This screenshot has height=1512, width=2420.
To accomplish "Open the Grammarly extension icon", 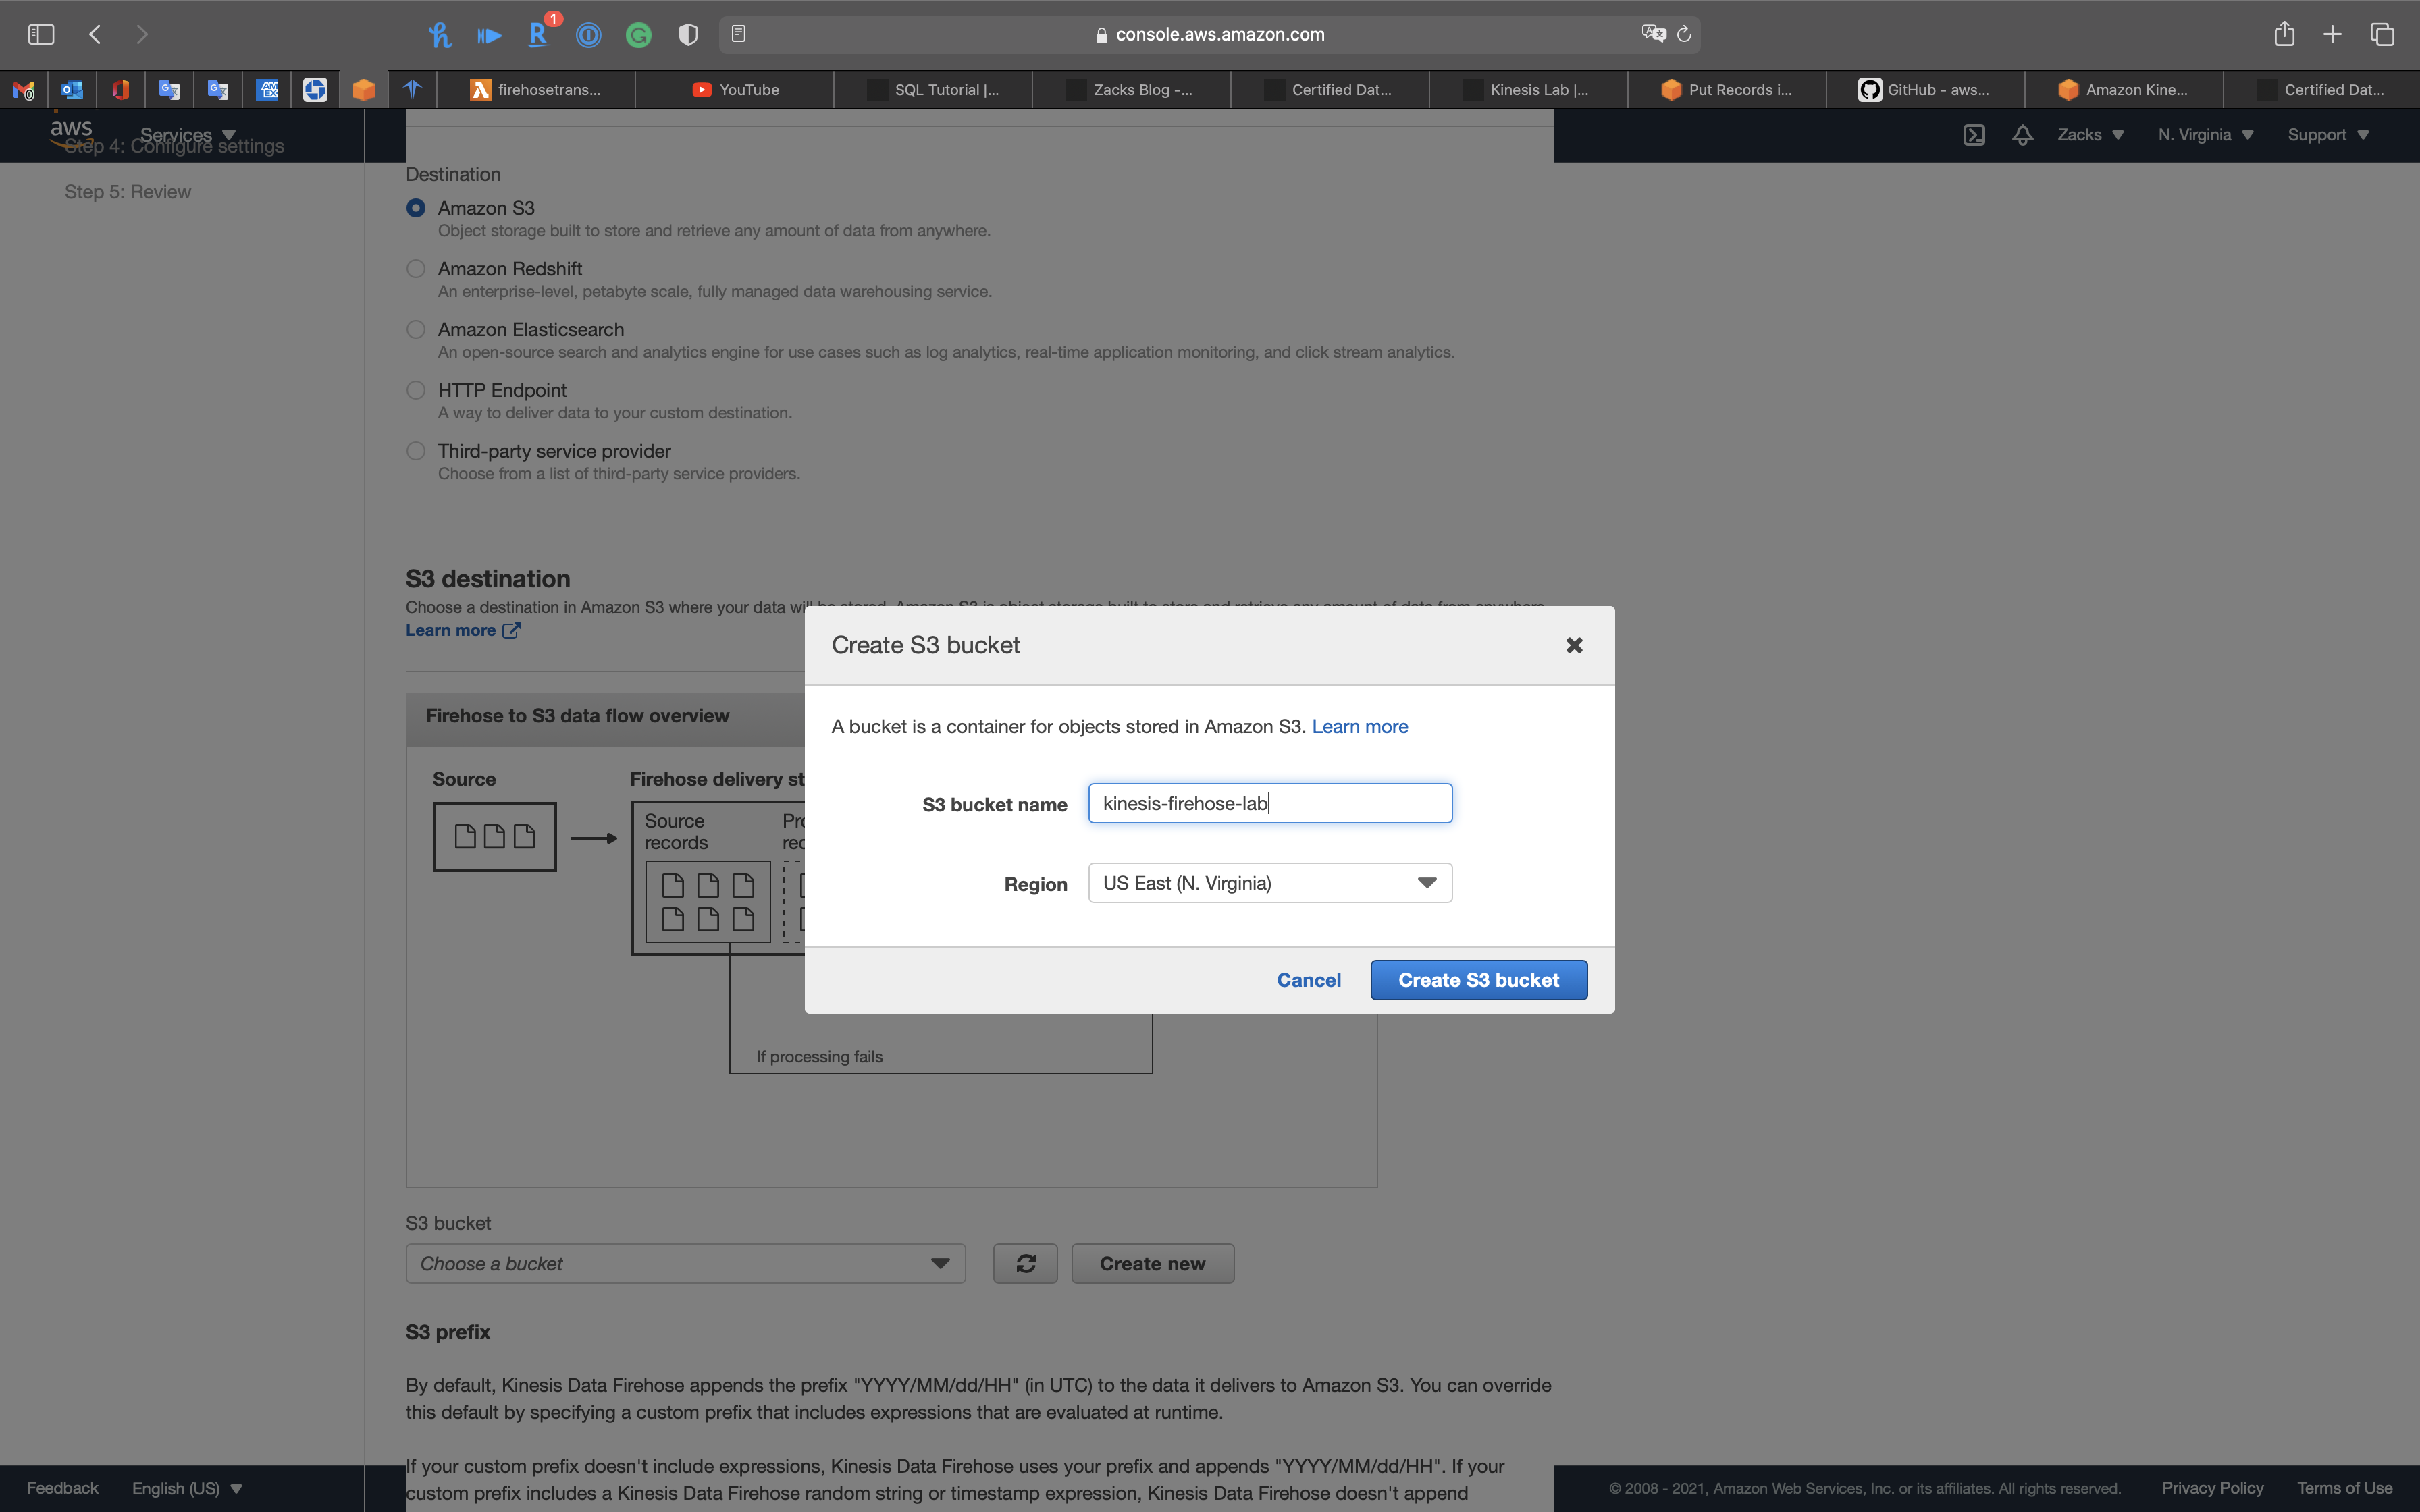I will coord(638,35).
